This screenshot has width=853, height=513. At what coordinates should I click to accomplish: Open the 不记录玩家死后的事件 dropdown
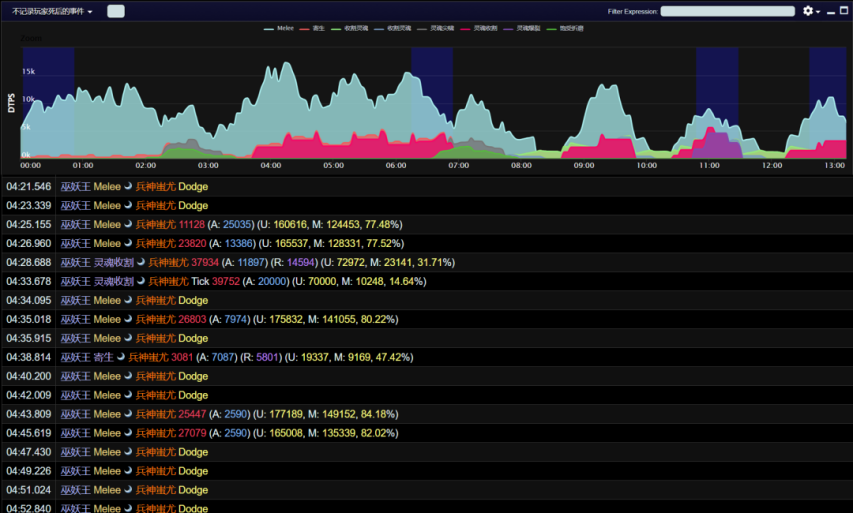[52, 11]
